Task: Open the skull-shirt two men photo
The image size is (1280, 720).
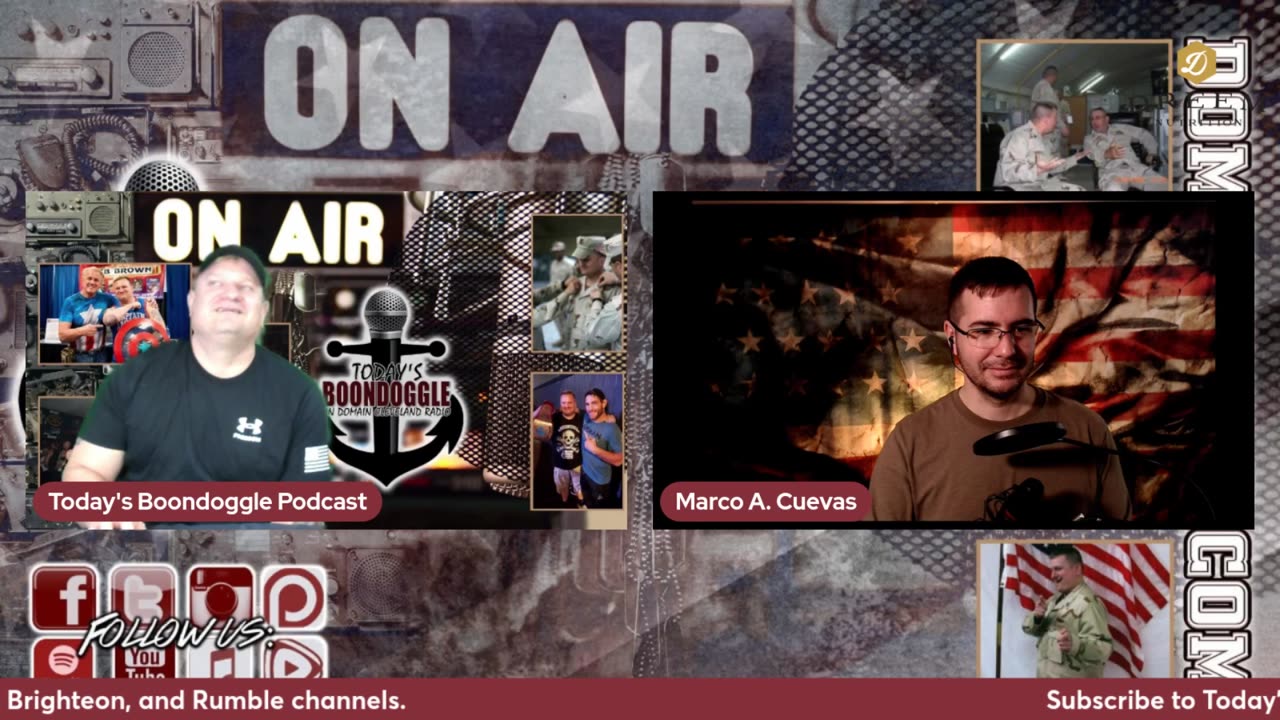Action: [577, 441]
